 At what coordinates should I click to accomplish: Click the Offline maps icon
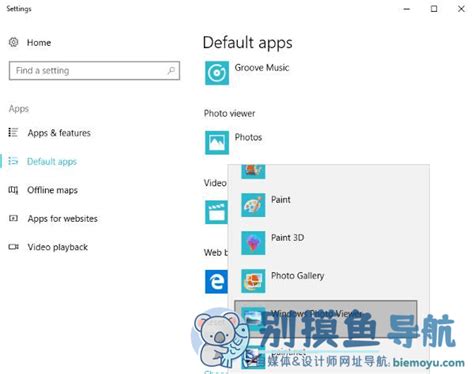[13, 190]
